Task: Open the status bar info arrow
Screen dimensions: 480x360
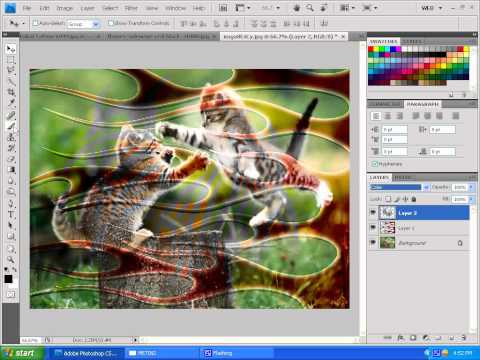Action: pos(135,340)
